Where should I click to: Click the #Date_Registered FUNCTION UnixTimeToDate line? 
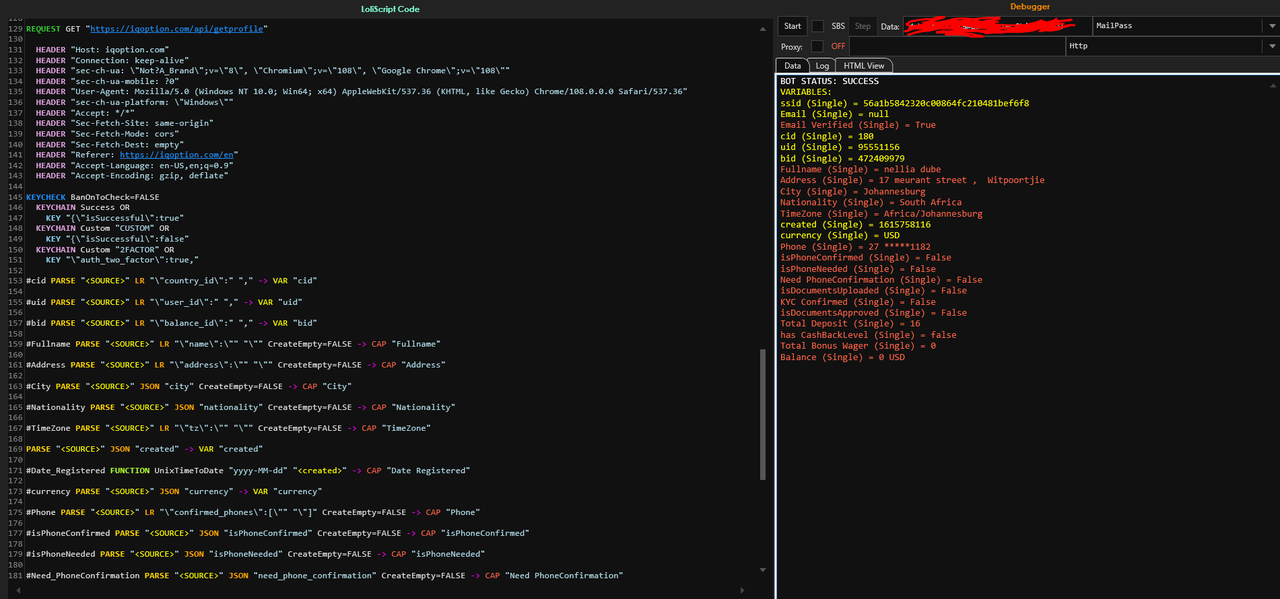(x=248, y=470)
